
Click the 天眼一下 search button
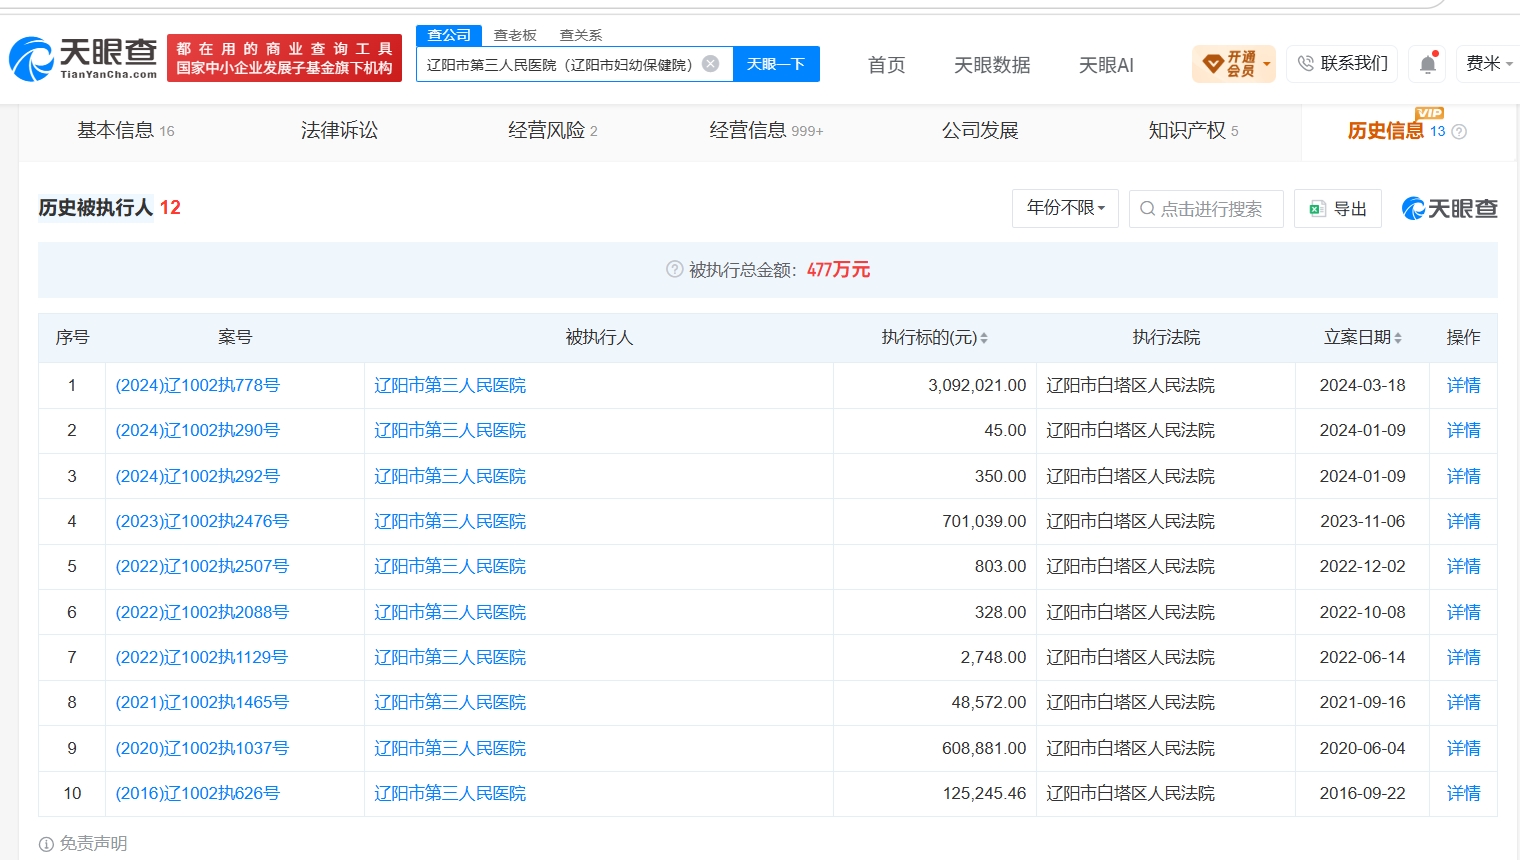776,64
